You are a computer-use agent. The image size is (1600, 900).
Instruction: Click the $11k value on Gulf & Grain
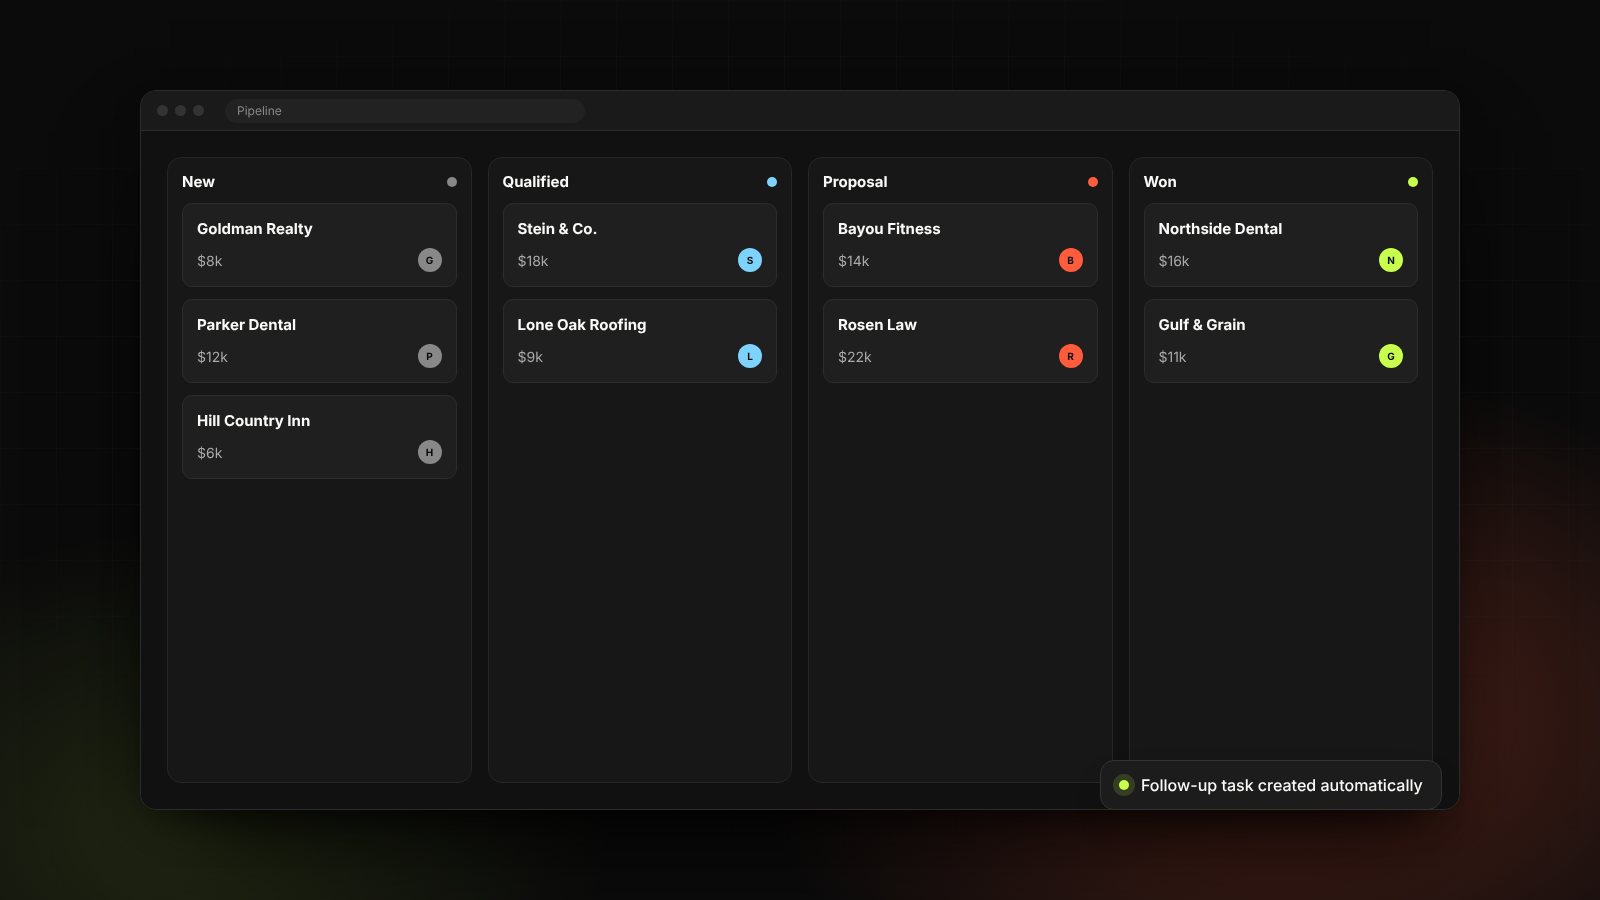pyautogui.click(x=1172, y=357)
